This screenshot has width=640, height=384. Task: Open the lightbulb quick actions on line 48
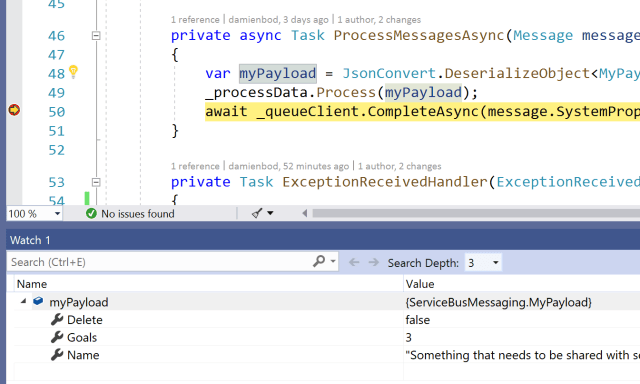coord(73,72)
